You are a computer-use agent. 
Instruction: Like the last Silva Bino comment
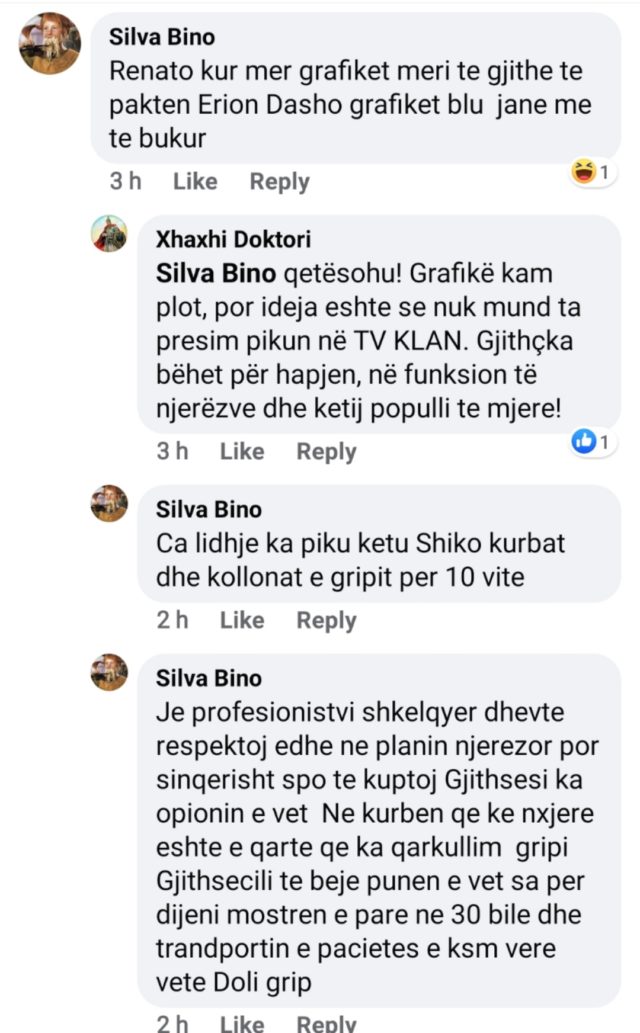click(x=242, y=1023)
